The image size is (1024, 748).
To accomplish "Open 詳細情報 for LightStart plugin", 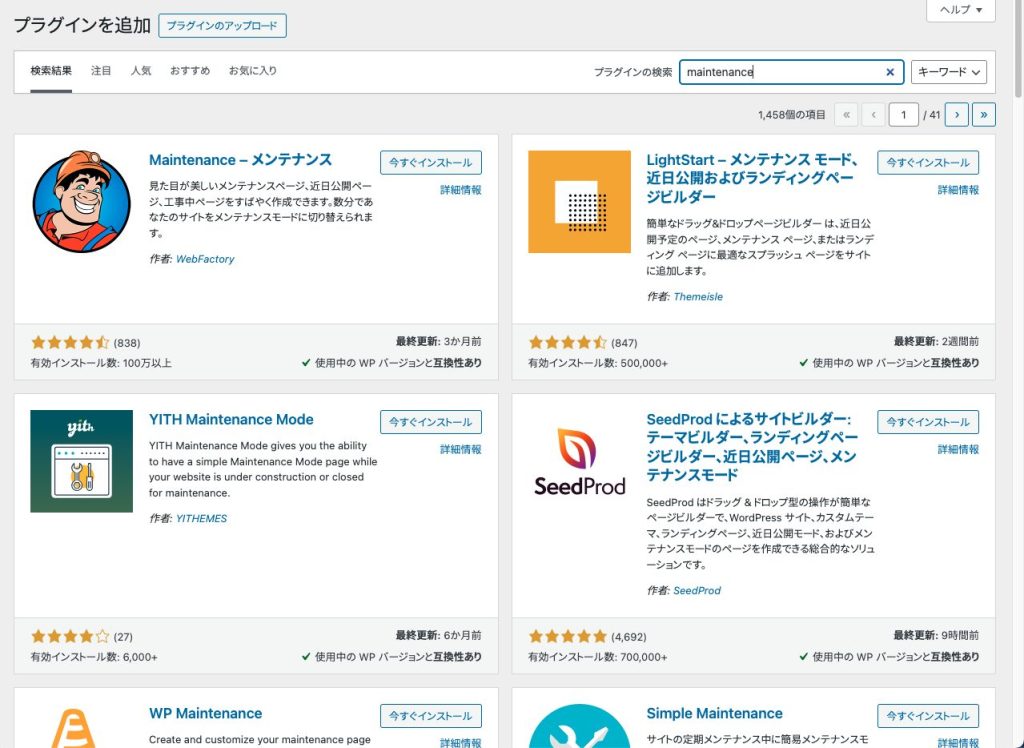I will coord(958,190).
